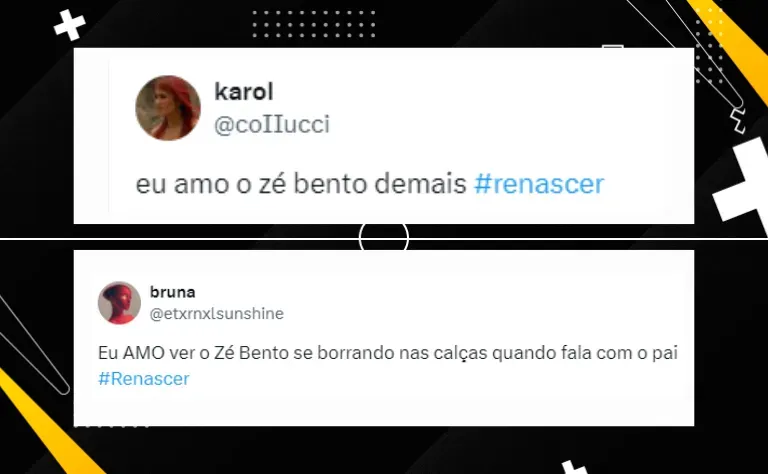The height and width of the screenshot is (474, 768).
Task: Click the white plus icon at top left
Action: 70,24
